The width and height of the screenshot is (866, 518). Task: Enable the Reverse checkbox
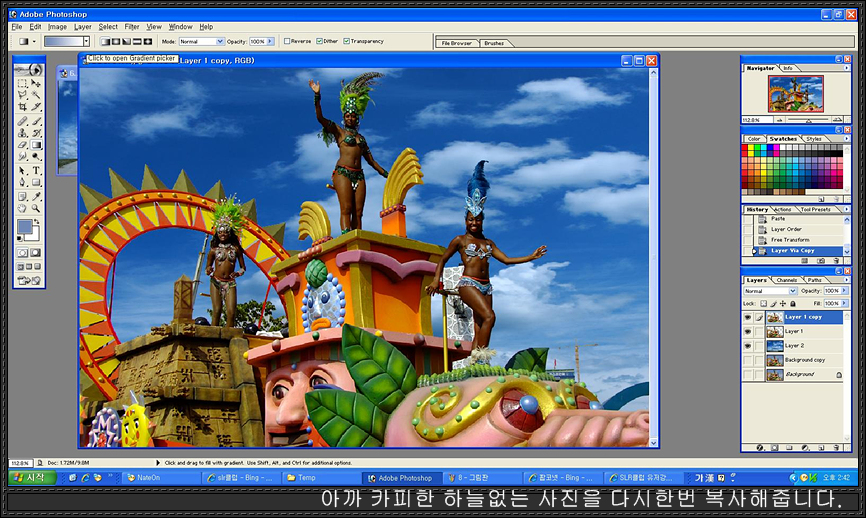(286, 42)
